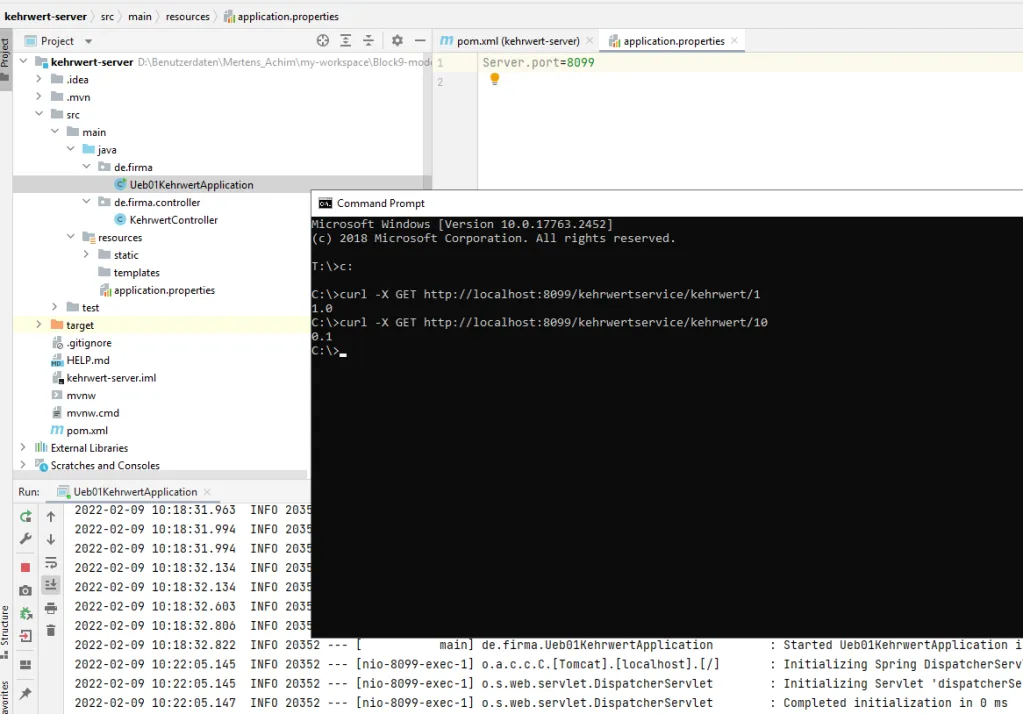Expand the .idea folder
The image size is (1023, 714).
click(x=38, y=79)
